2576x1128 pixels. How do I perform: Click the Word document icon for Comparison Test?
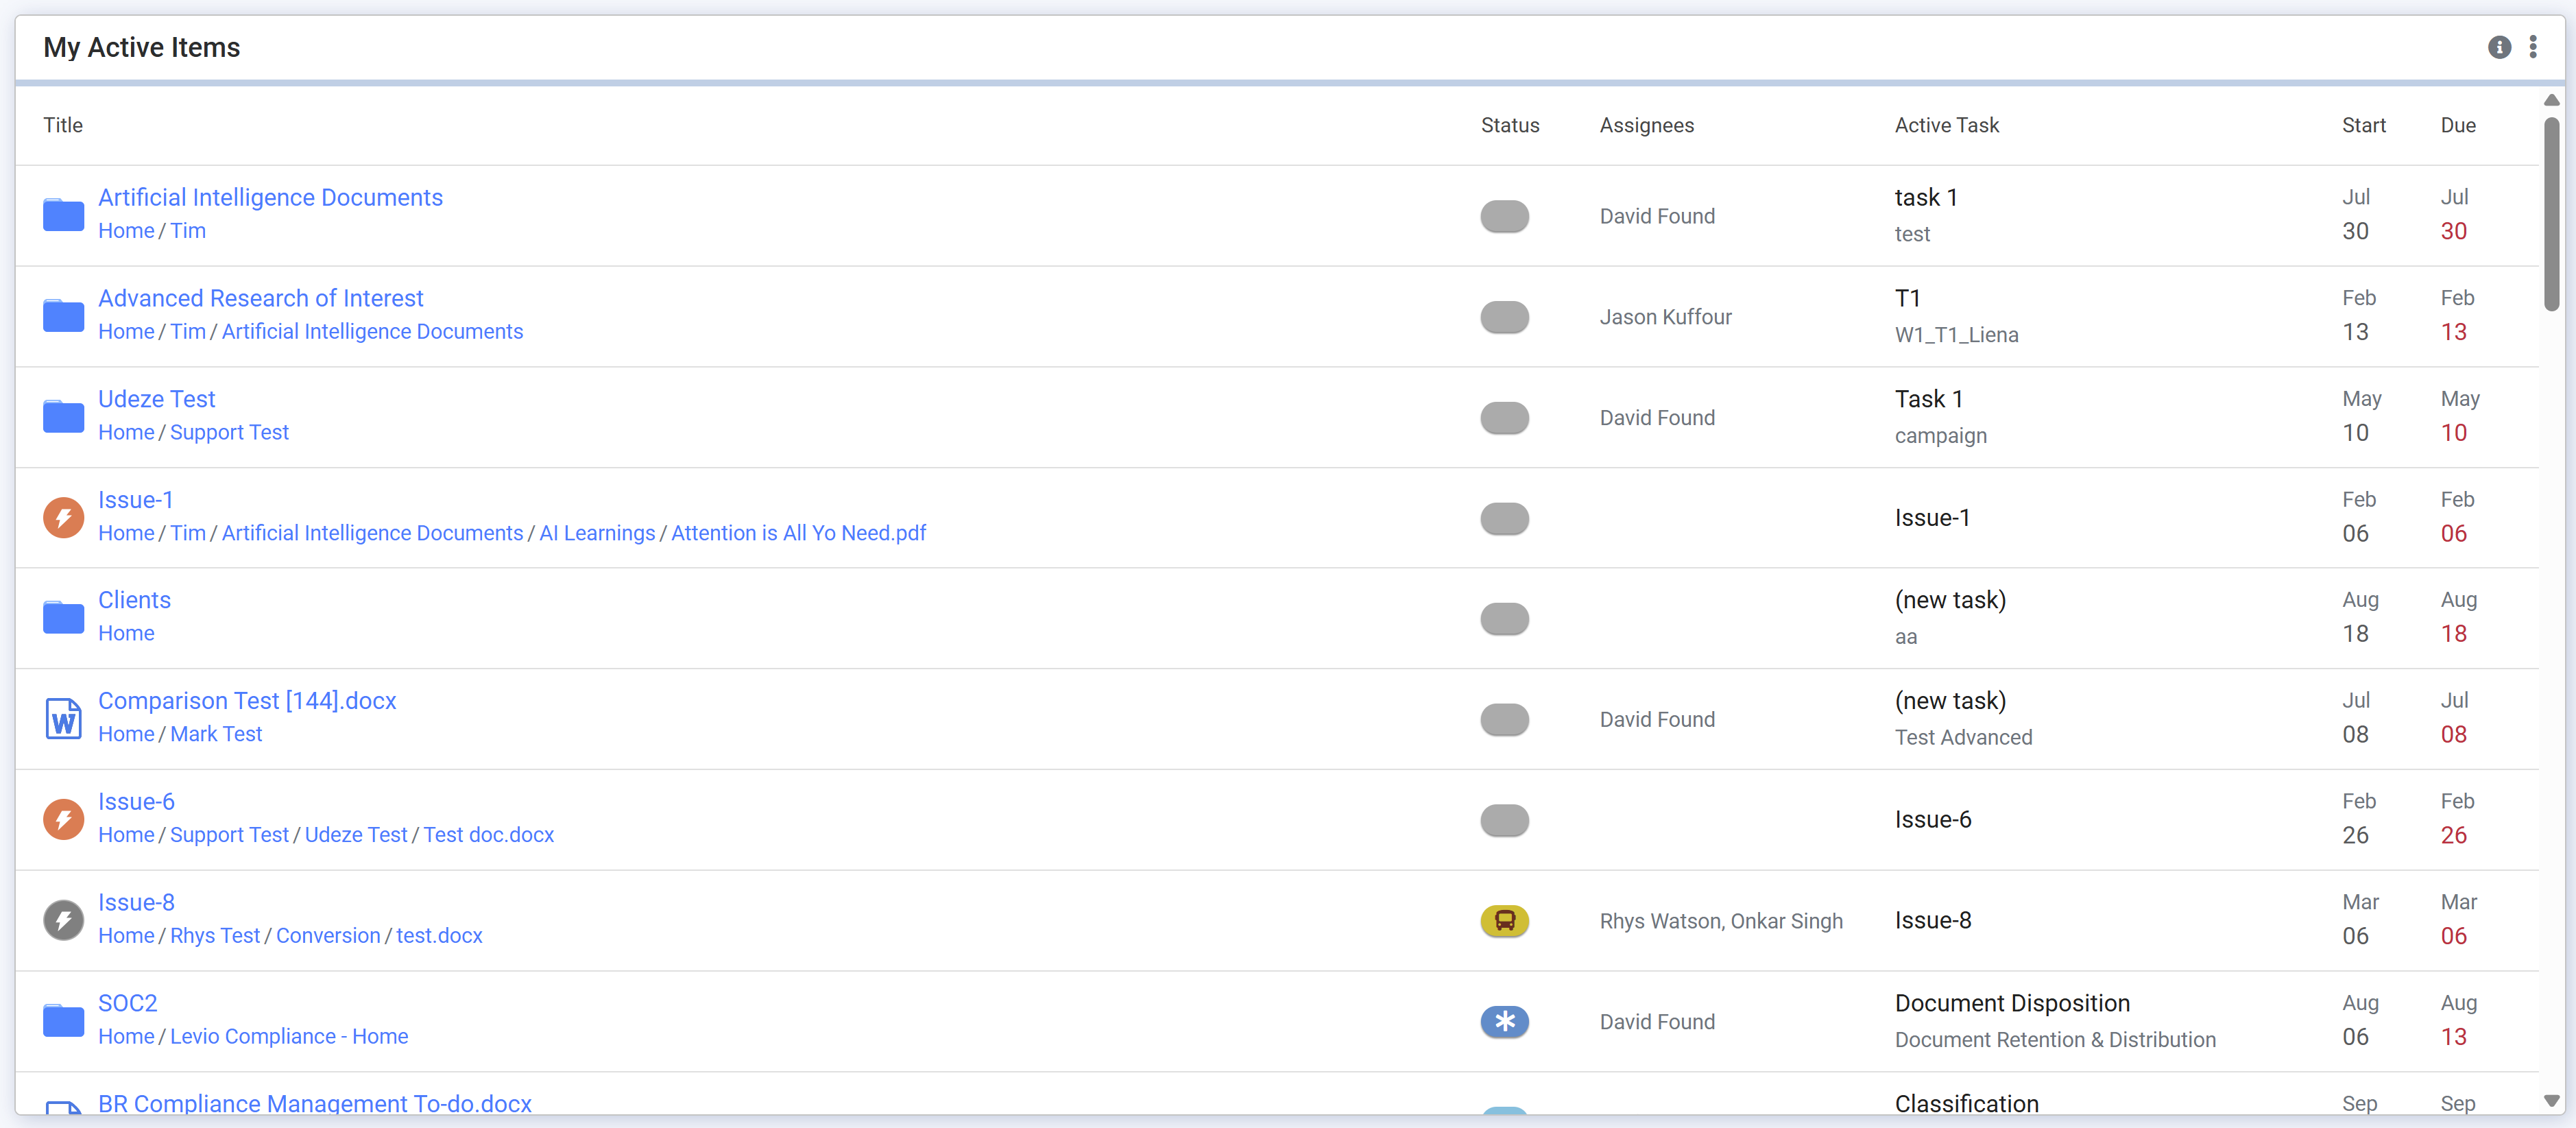coord(63,718)
